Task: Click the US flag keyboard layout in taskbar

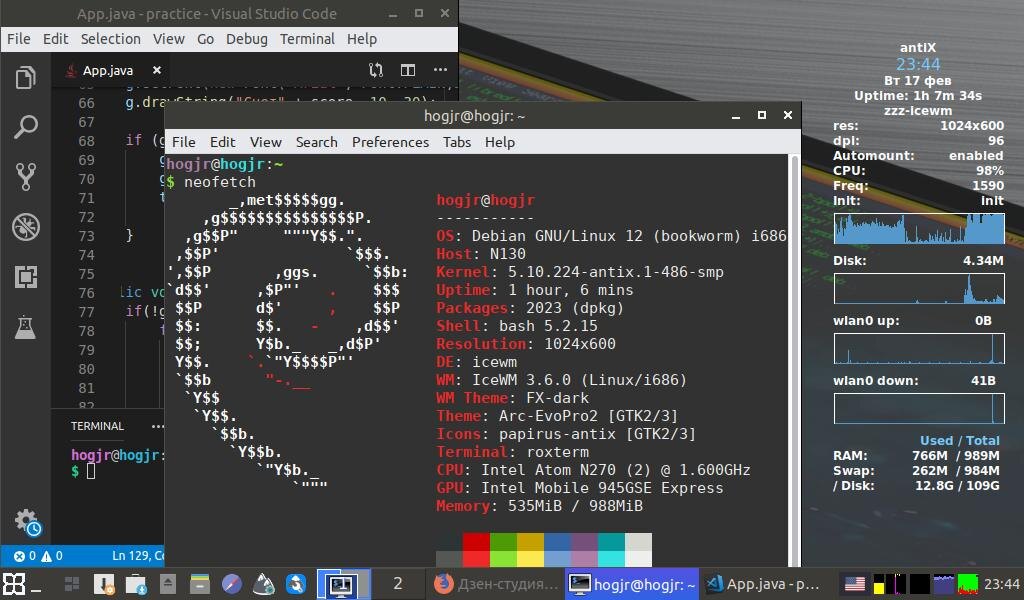Action: [x=853, y=583]
